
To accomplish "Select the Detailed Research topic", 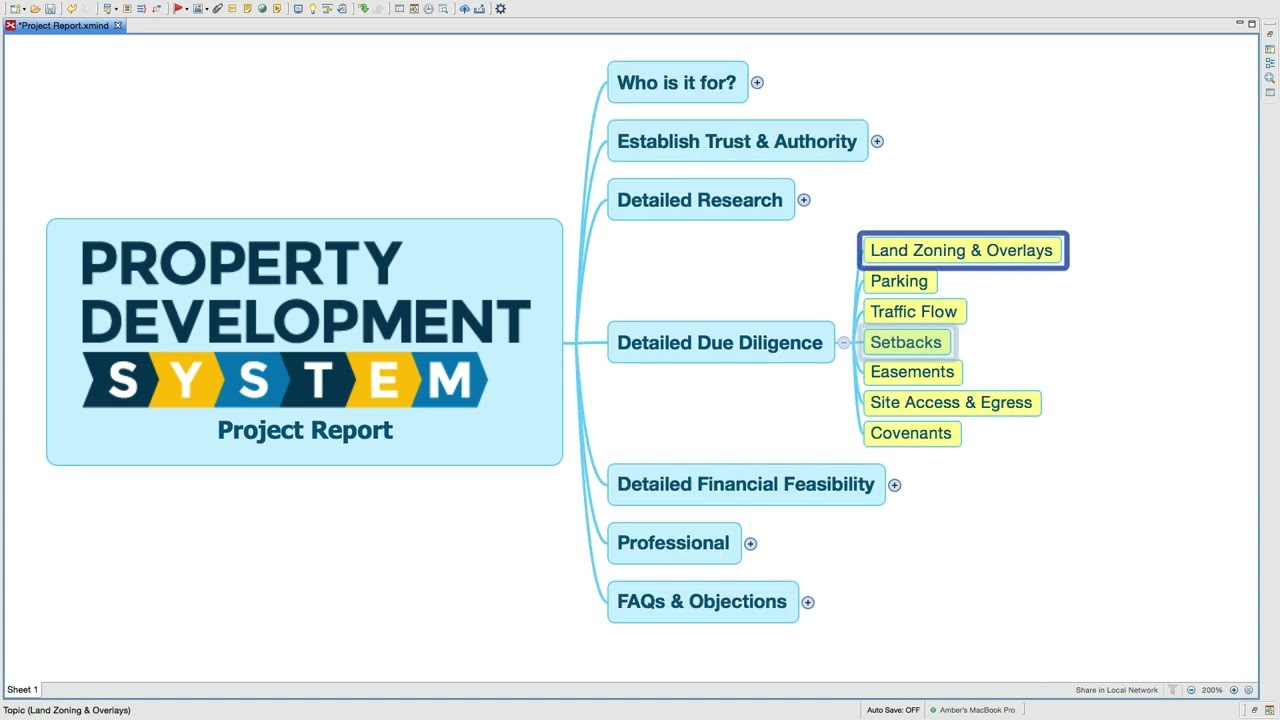I will point(700,200).
